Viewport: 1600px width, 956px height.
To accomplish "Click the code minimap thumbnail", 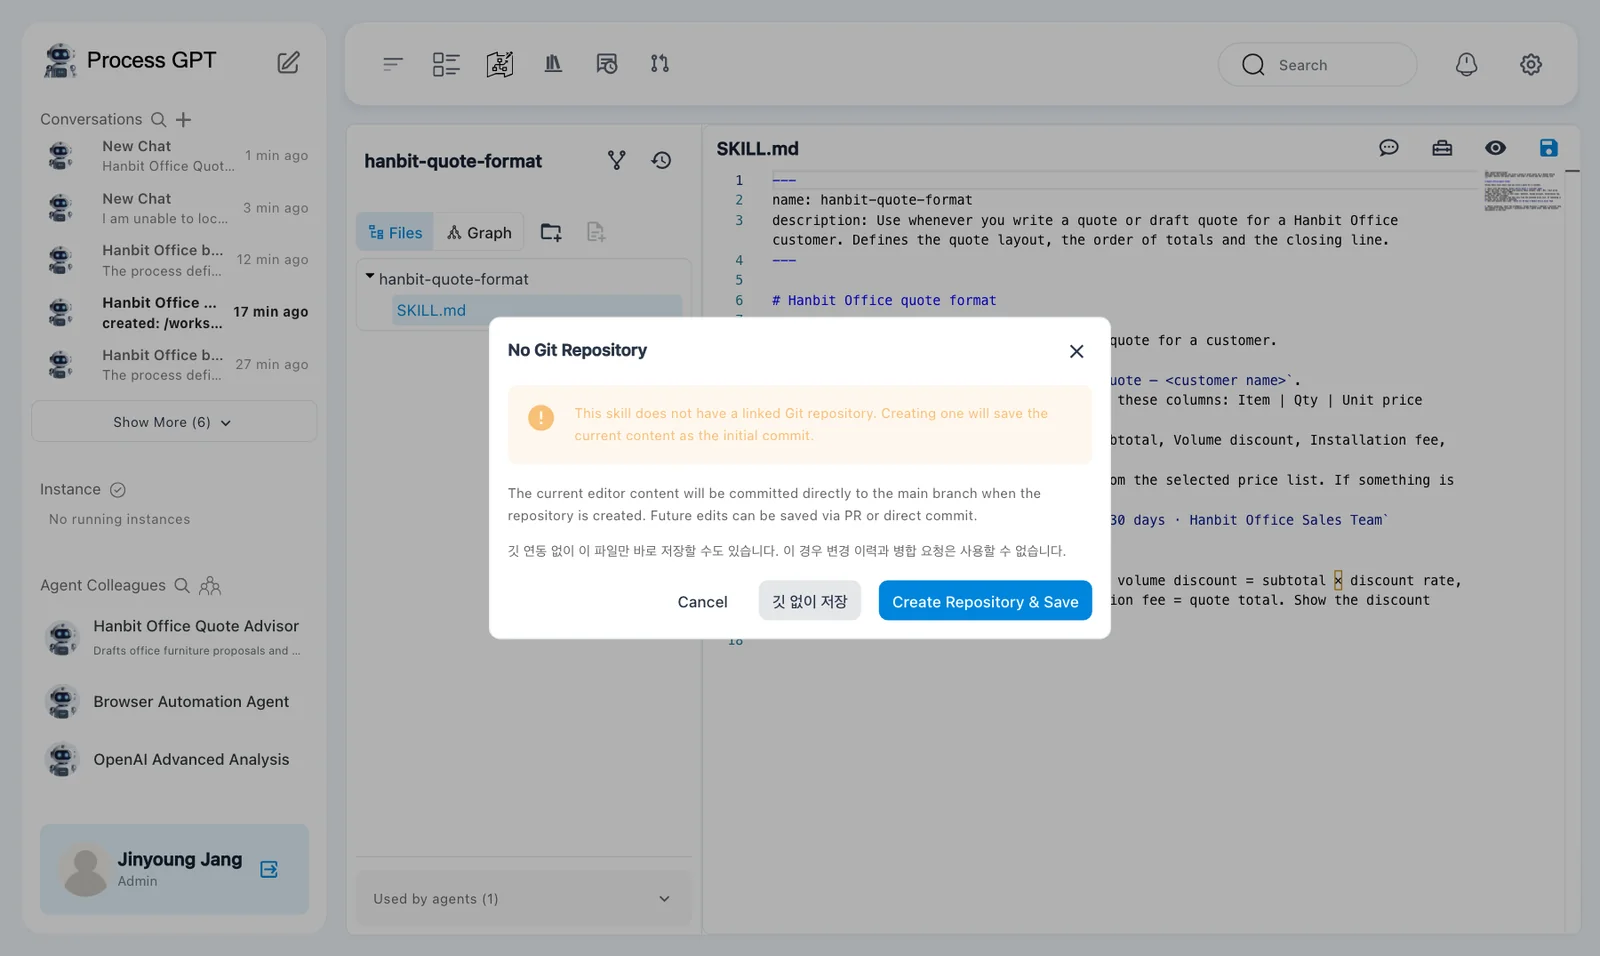I will coord(1521,190).
